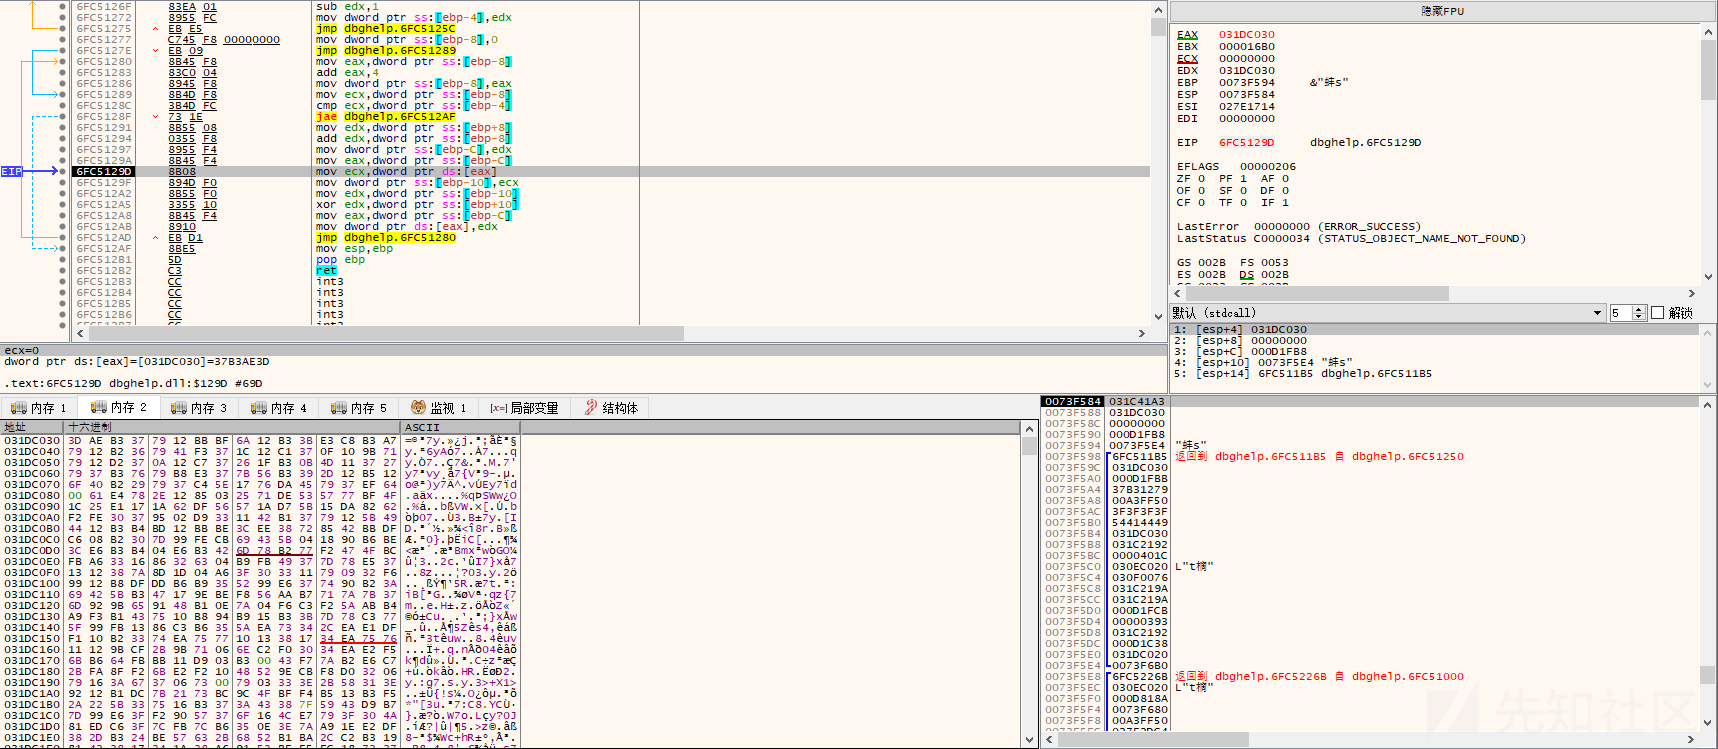This screenshot has width=1718, height=749.
Task: Toggle breakpoint dot at 6FC512AF
Action: pyautogui.click(x=63, y=249)
